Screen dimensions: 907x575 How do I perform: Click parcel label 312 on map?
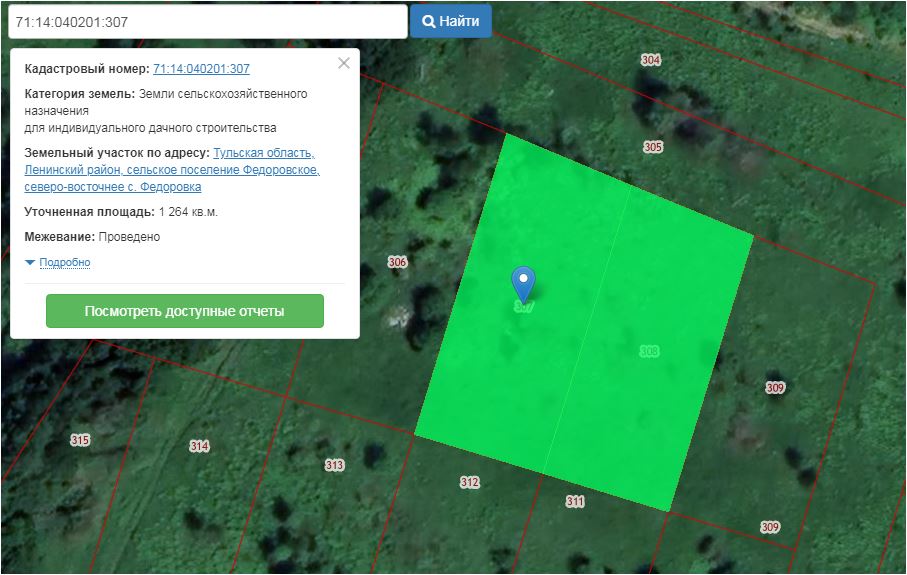point(469,482)
